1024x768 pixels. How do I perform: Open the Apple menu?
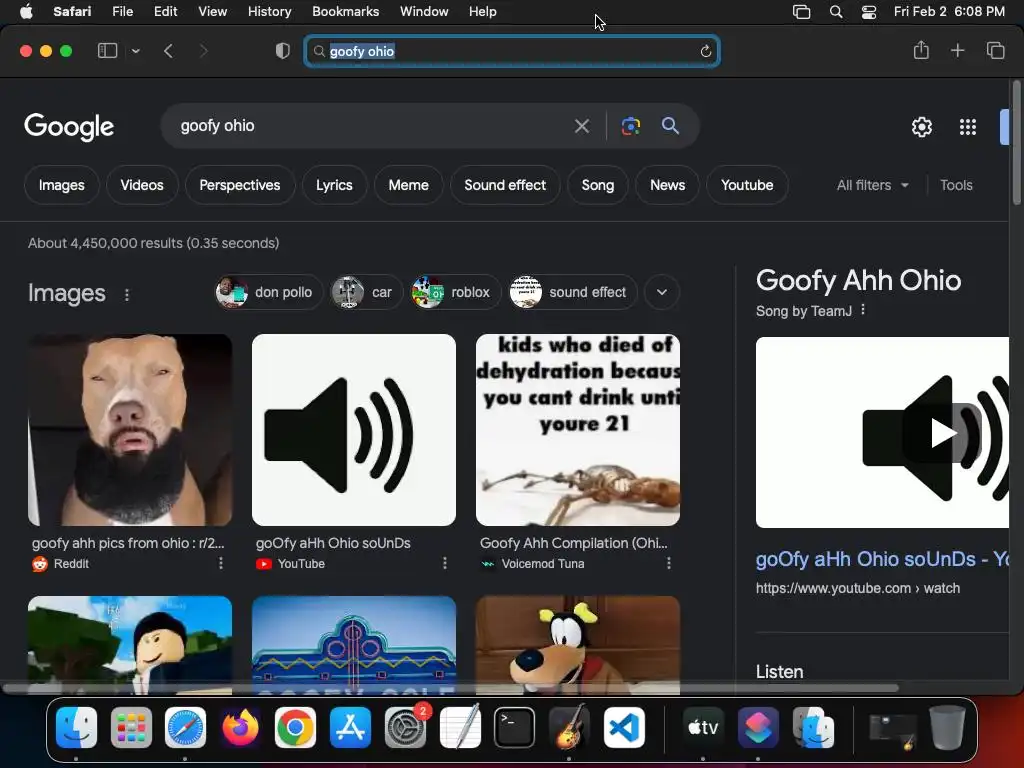pos(26,12)
